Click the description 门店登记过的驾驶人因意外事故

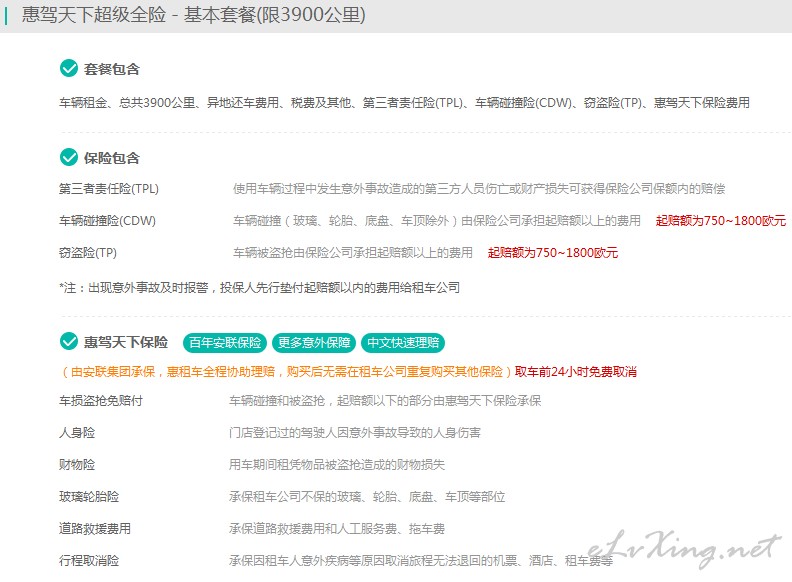(355, 432)
